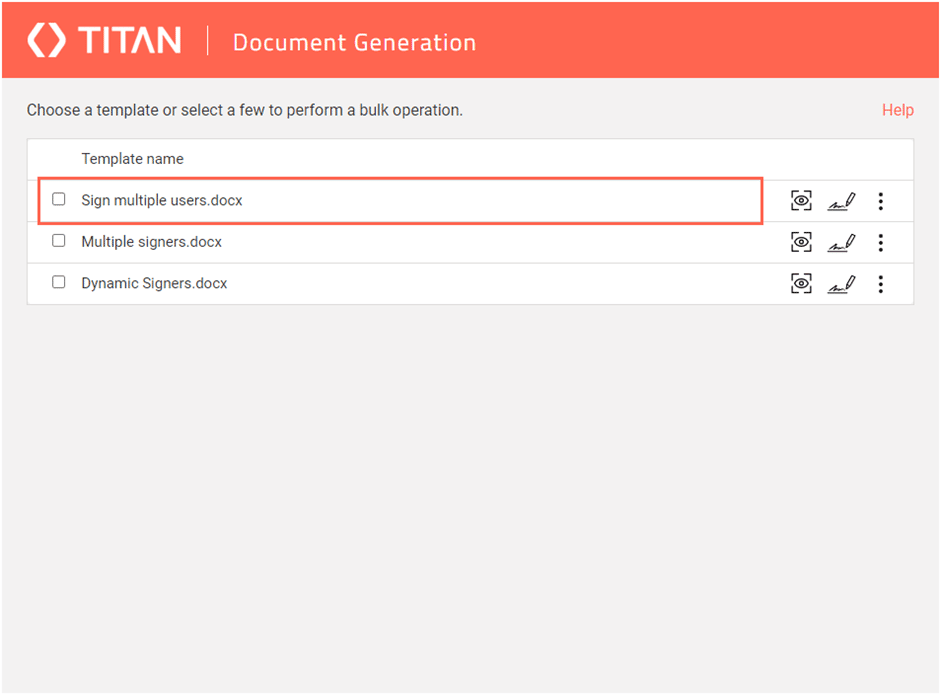940x695 pixels.
Task: Click the signature pen icon for Dynamic Signers.docx
Action: [x=842, y=284]
